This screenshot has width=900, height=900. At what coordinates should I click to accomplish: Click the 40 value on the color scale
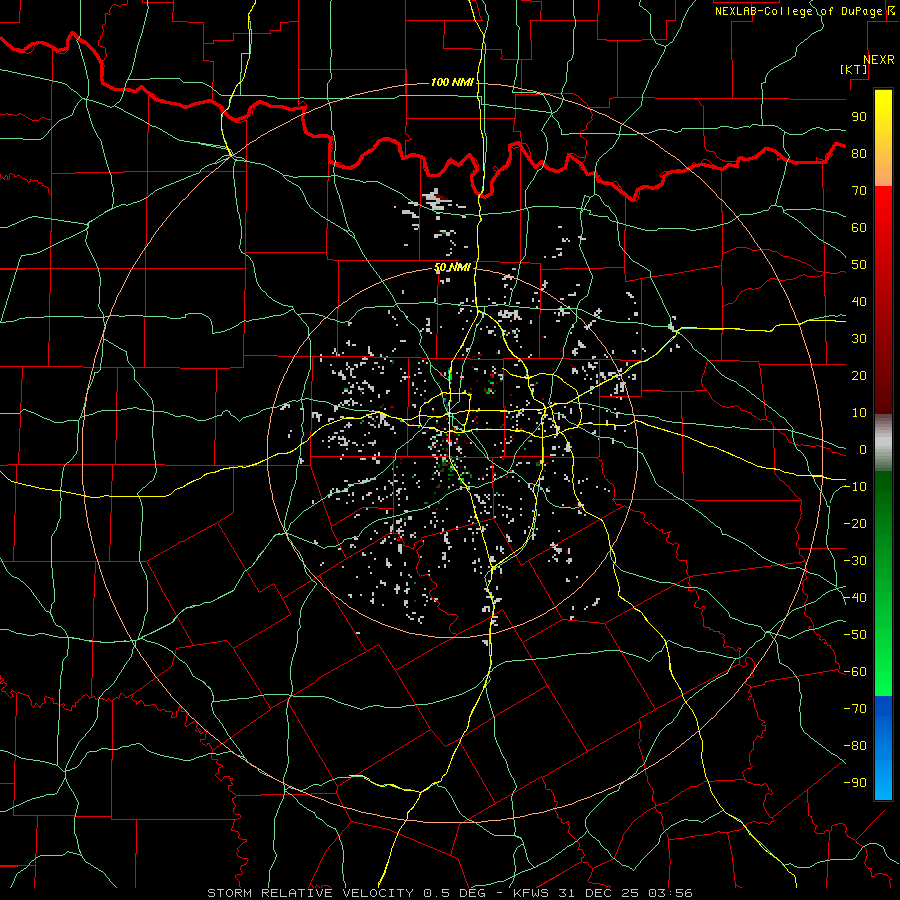tap(859, 302)
